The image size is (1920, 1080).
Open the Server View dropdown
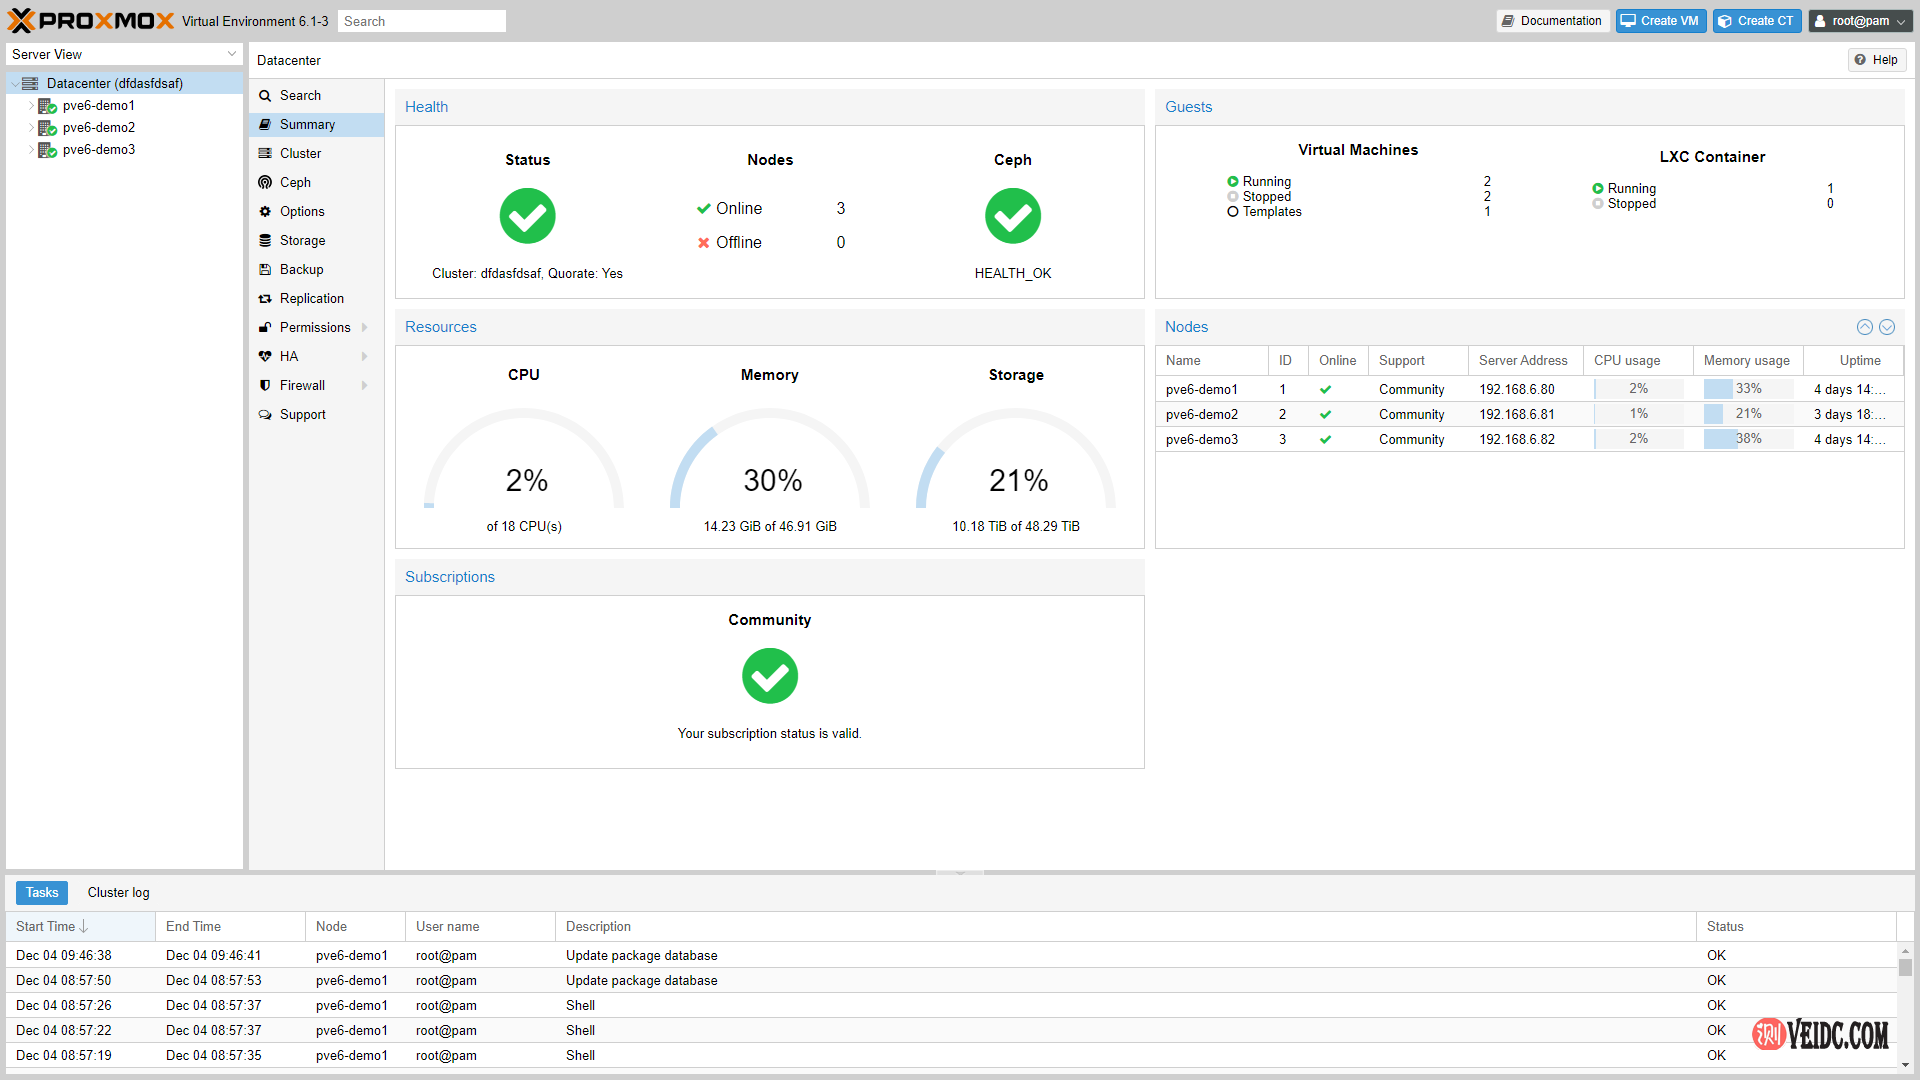[x=232, y=54]
